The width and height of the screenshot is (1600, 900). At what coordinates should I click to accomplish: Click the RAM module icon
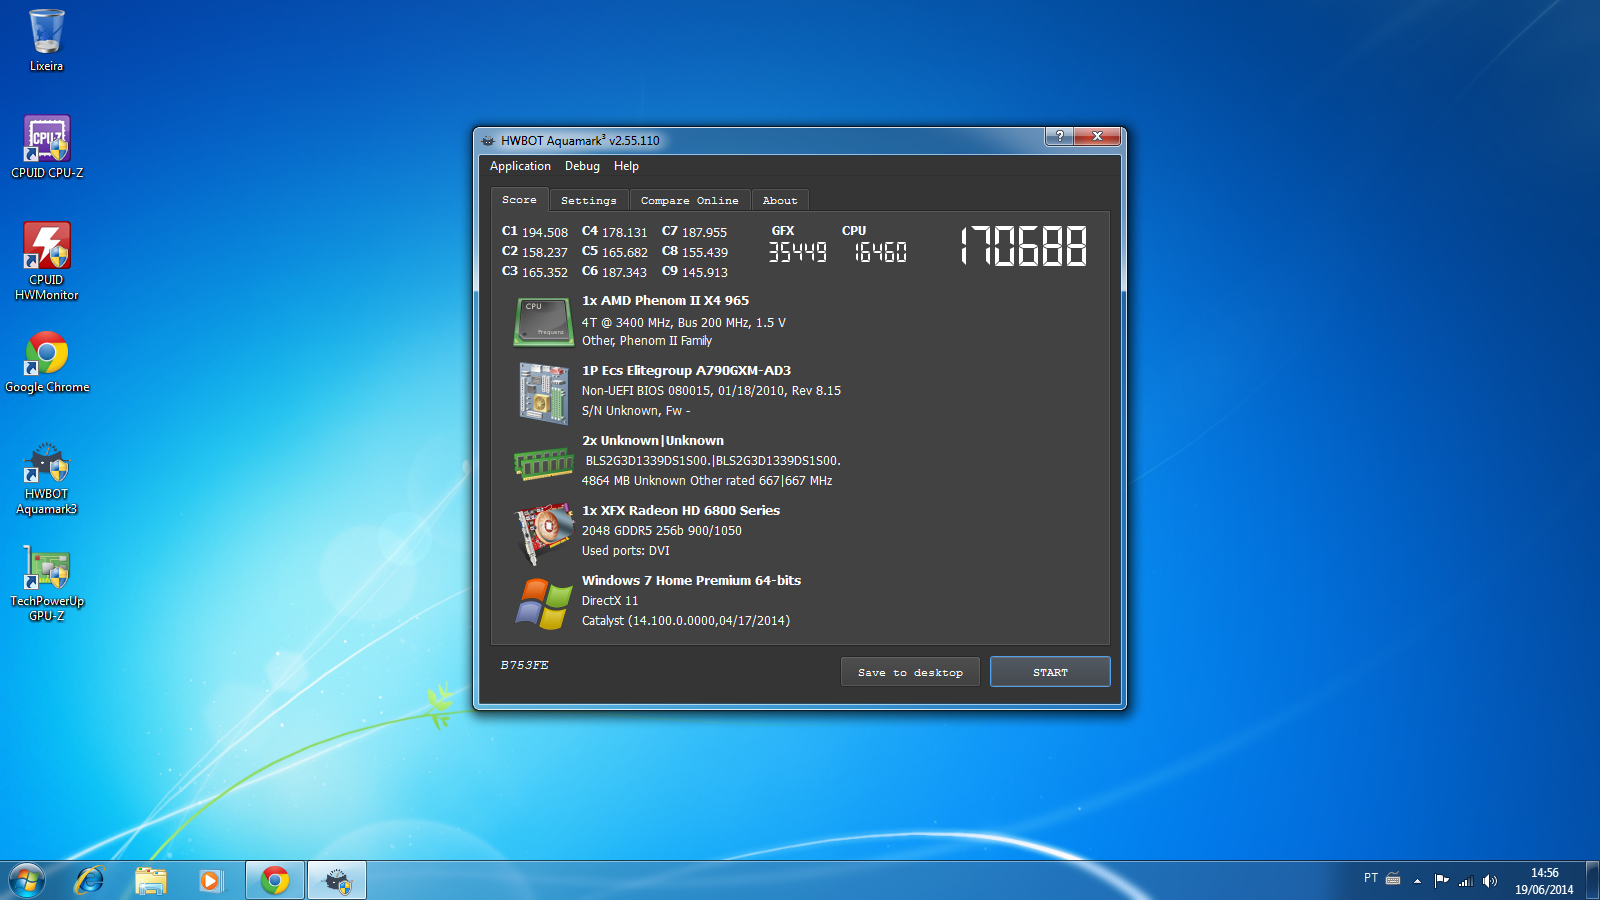[543, 464]
